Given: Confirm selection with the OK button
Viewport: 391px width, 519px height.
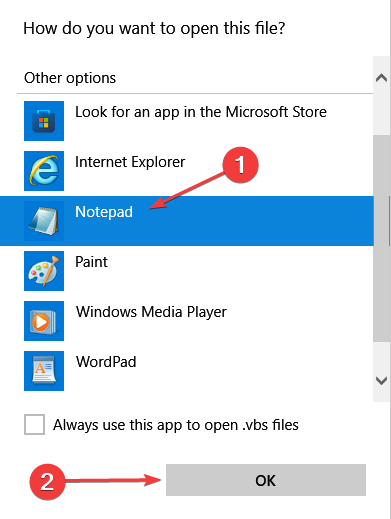Looking at the screenshot, I should tap(266, 480).
